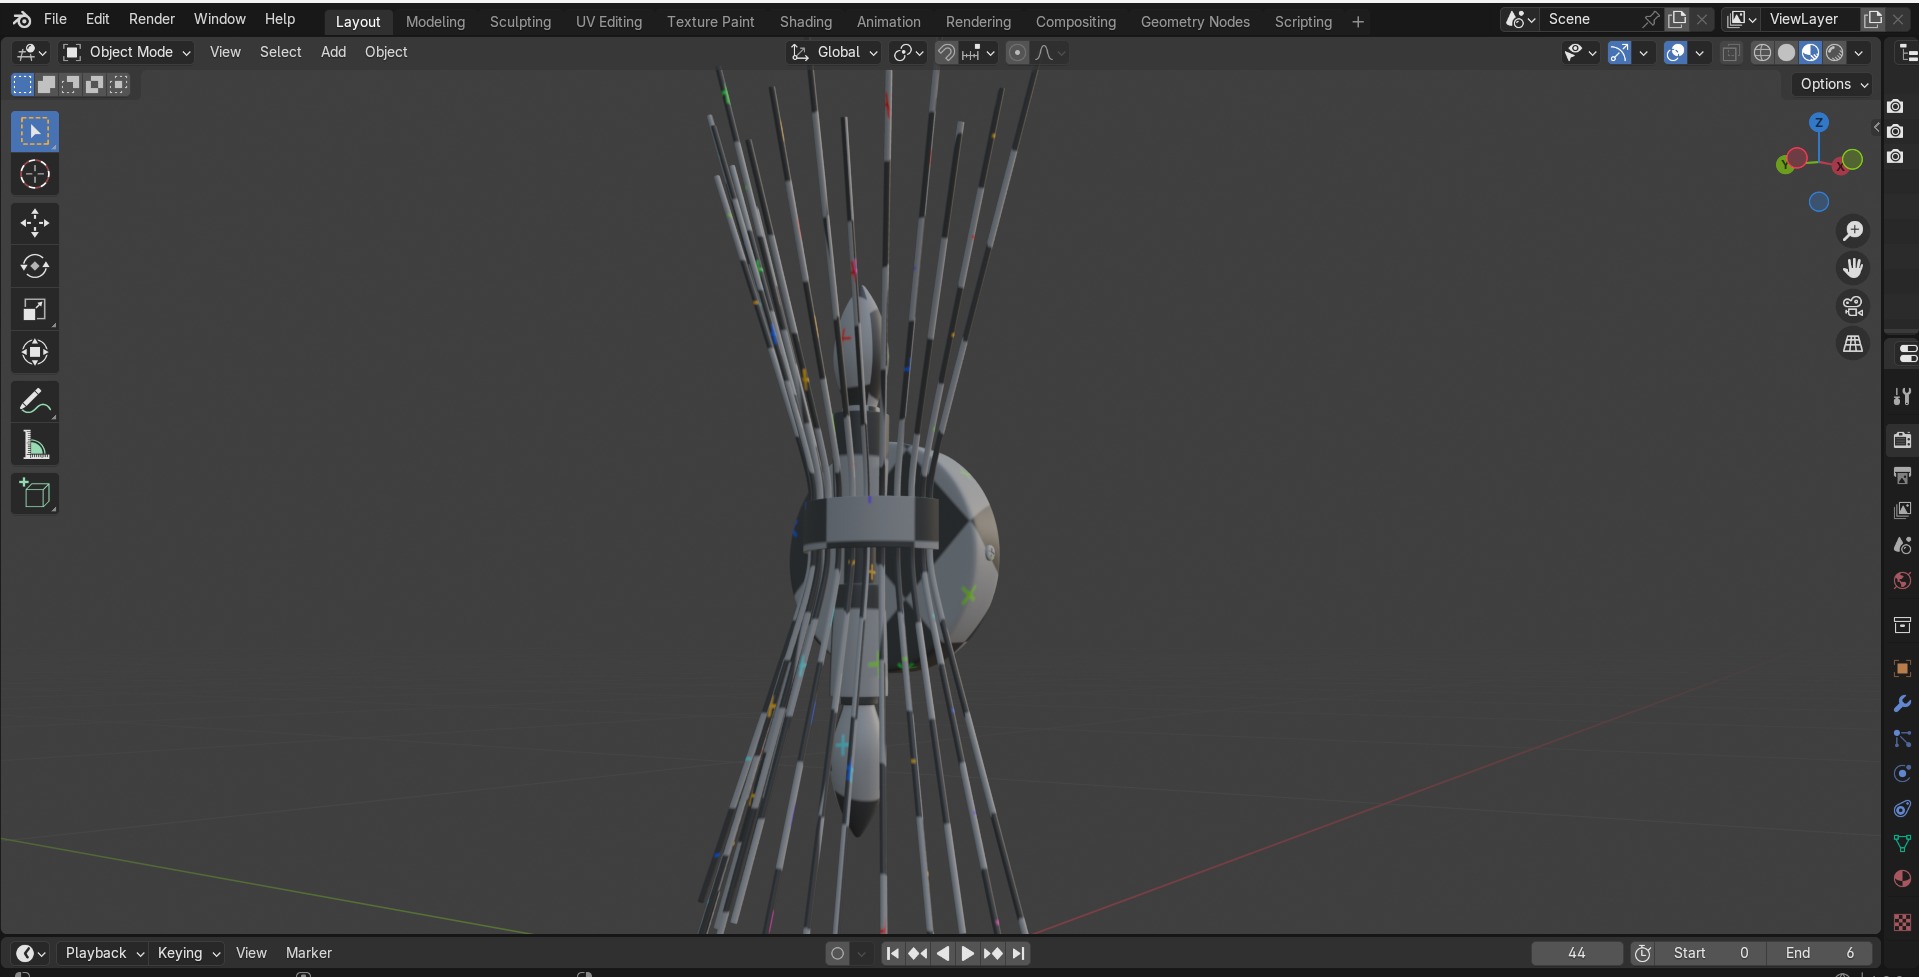Open the editor type dropdown

coord(32,52)
